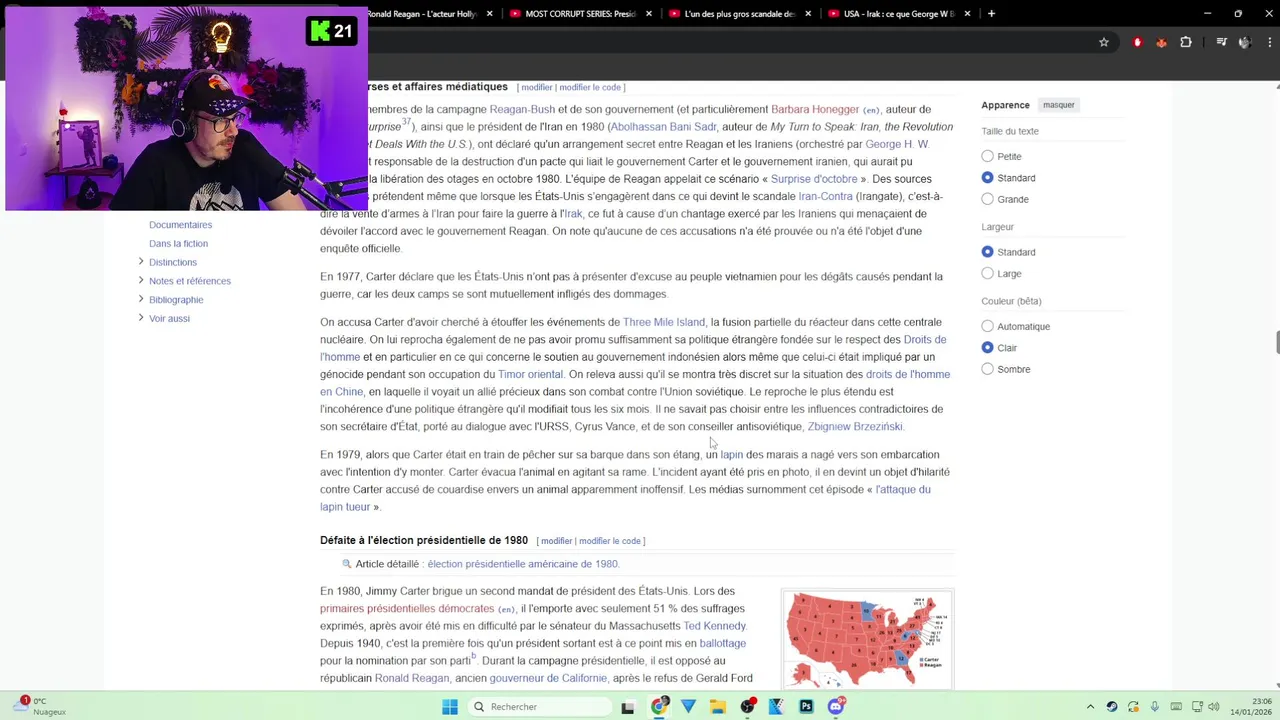Viewport: 1280px width, 720px height.
Task: Click the sync refresh tray icon
Action: pos(1134,707)
